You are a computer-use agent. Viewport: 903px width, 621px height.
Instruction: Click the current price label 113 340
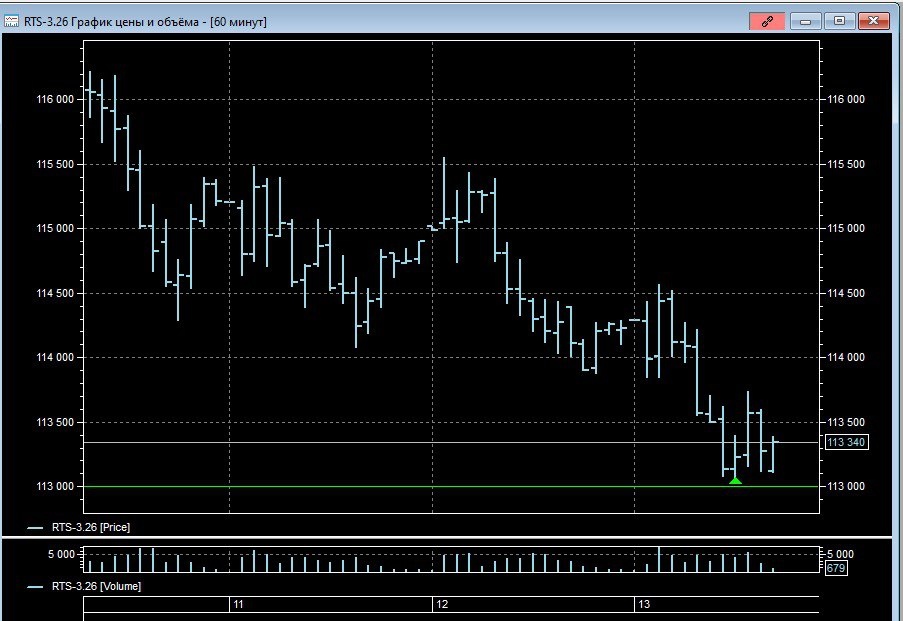(x=846, y=442)
